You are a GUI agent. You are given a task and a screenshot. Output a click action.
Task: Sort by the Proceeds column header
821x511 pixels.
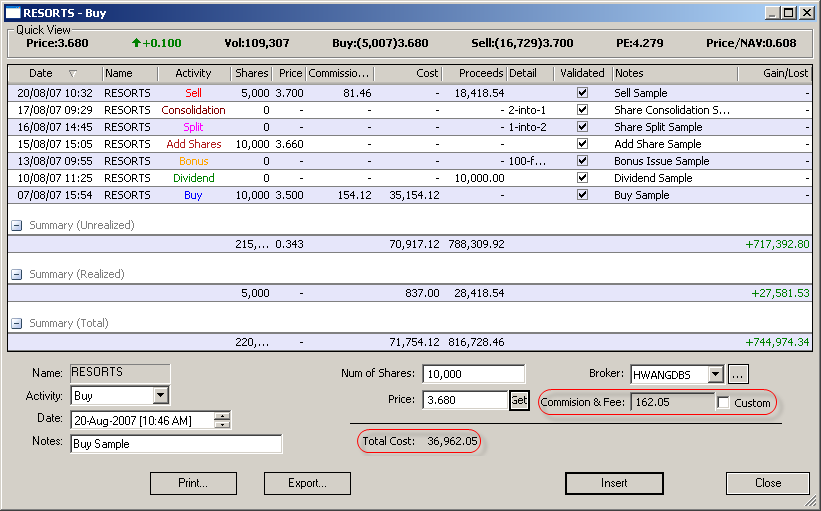[475, 73]
